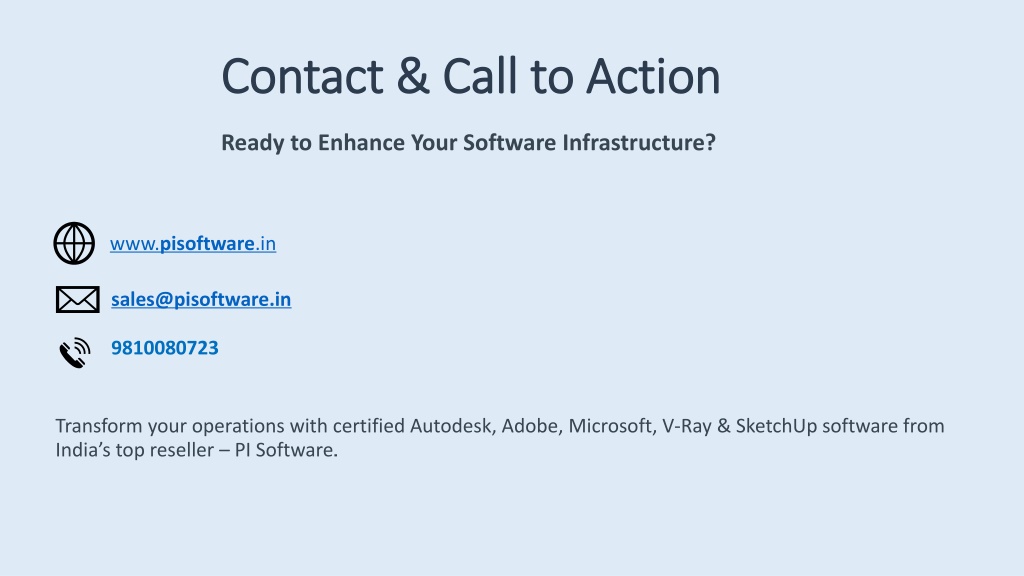Screen dimensions: 1024x576
Task: Click the envelope email icon
Action: pos(78,299)
